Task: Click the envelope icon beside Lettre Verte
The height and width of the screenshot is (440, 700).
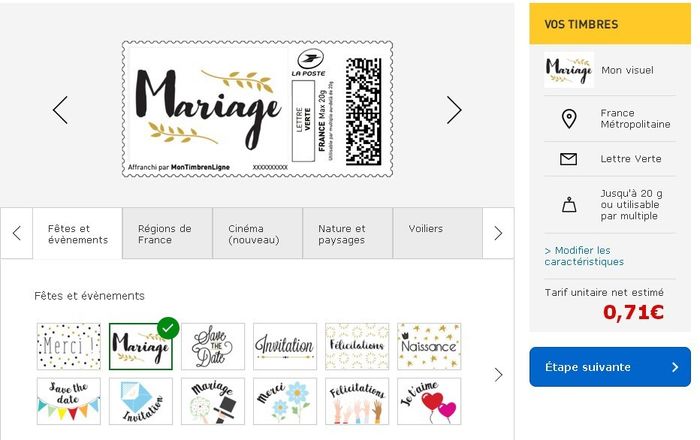Action: click(568, 159)
